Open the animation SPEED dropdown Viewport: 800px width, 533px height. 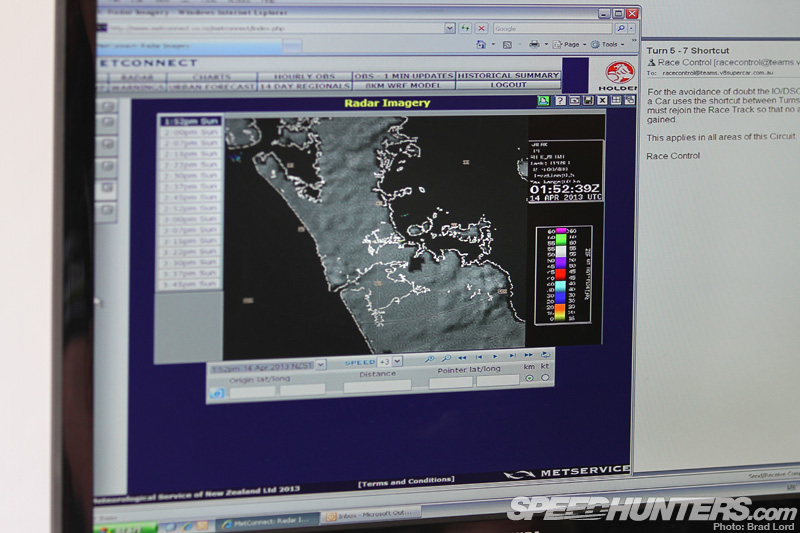pyautogui.click(x=397, y=361)
